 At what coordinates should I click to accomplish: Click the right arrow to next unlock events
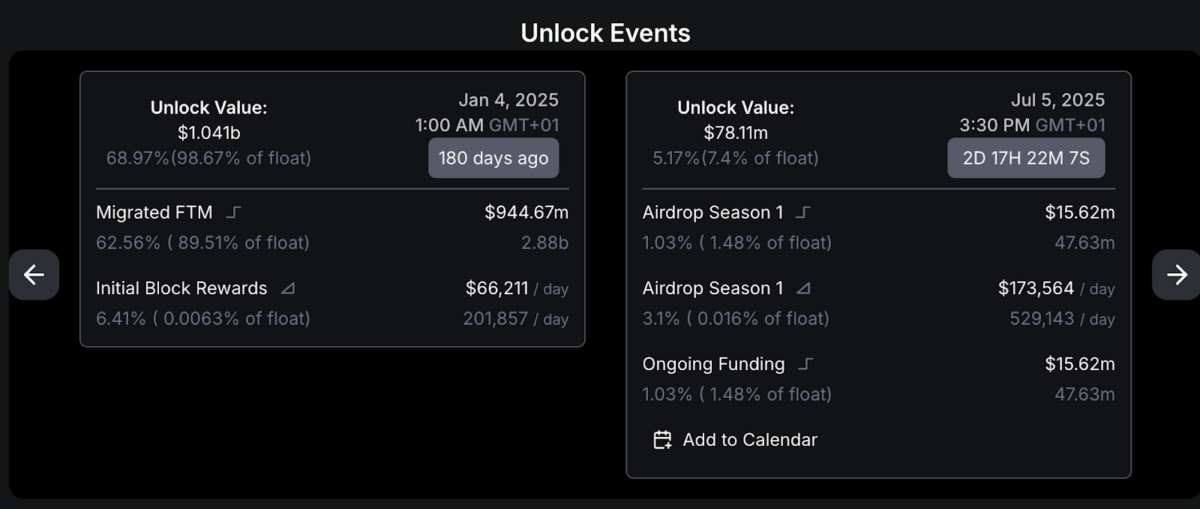click(1176, 275)
